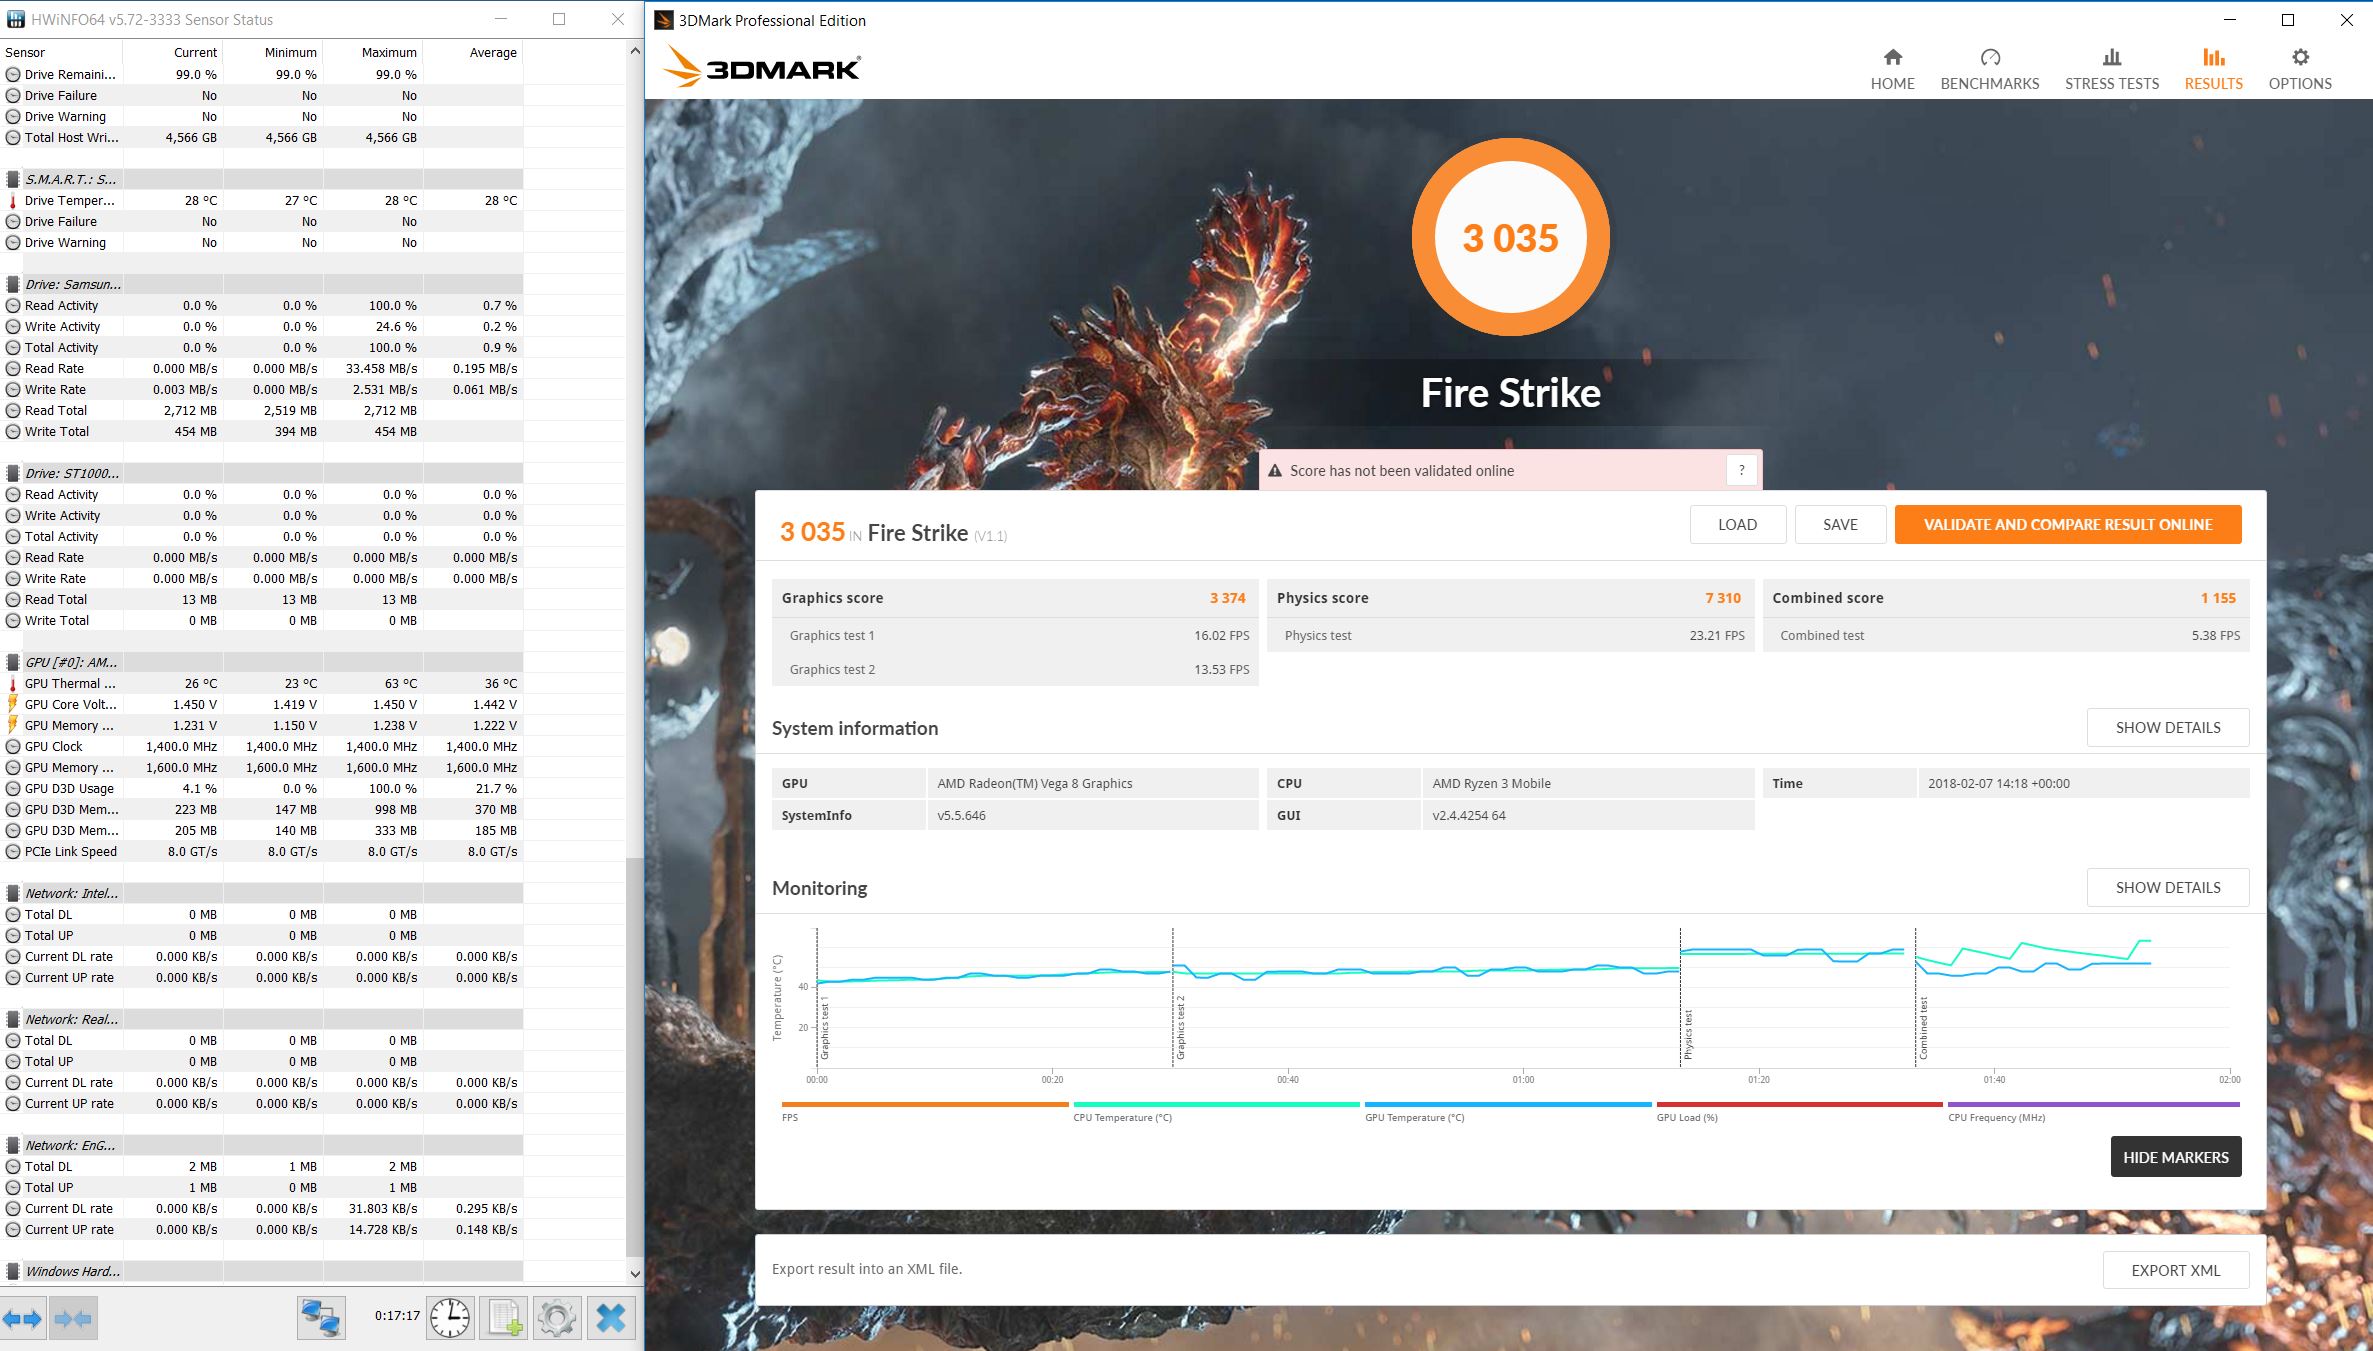The image size is (2373, 1351).
Task: Click the HWiNFO scrollbar down arrow
Action: (635, 1274)
